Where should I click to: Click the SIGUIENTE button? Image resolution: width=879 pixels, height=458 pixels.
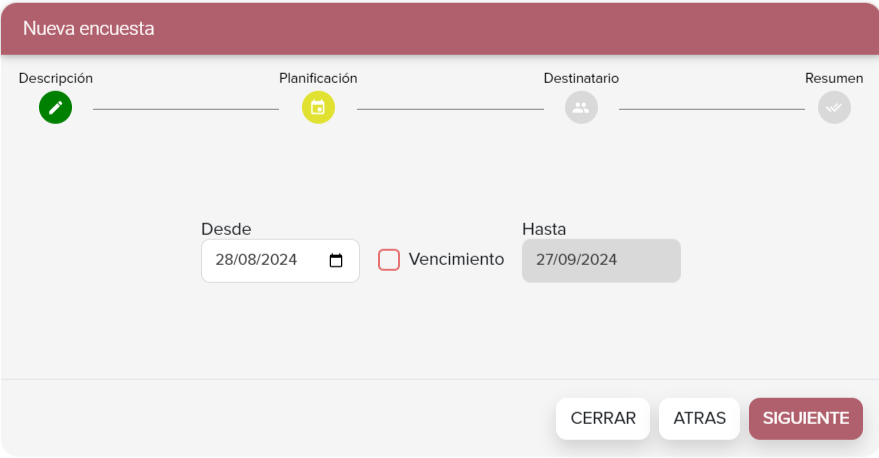click(806, 419)
